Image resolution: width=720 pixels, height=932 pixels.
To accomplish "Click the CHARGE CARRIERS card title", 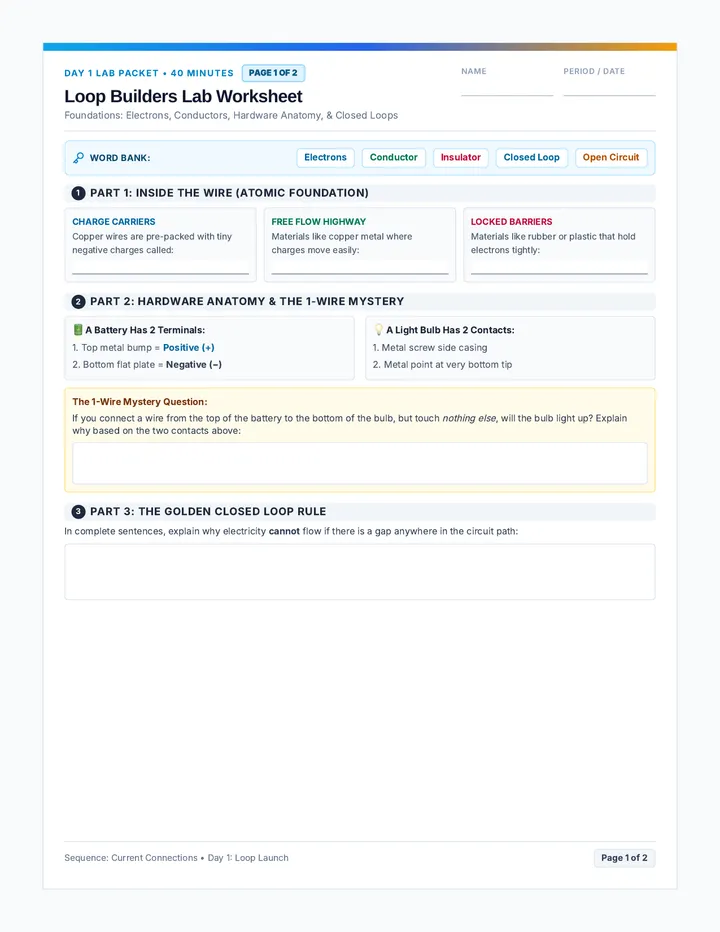I will 114,222.
